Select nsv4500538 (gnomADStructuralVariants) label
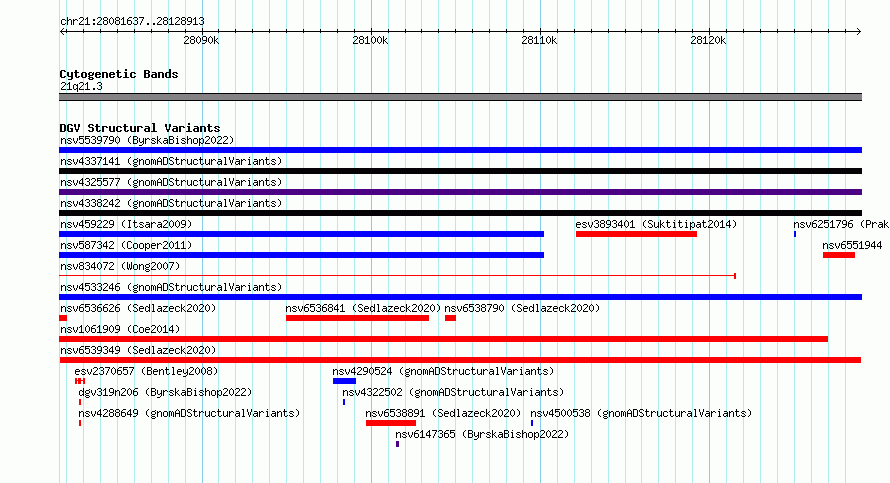 (x=641, y=413)
